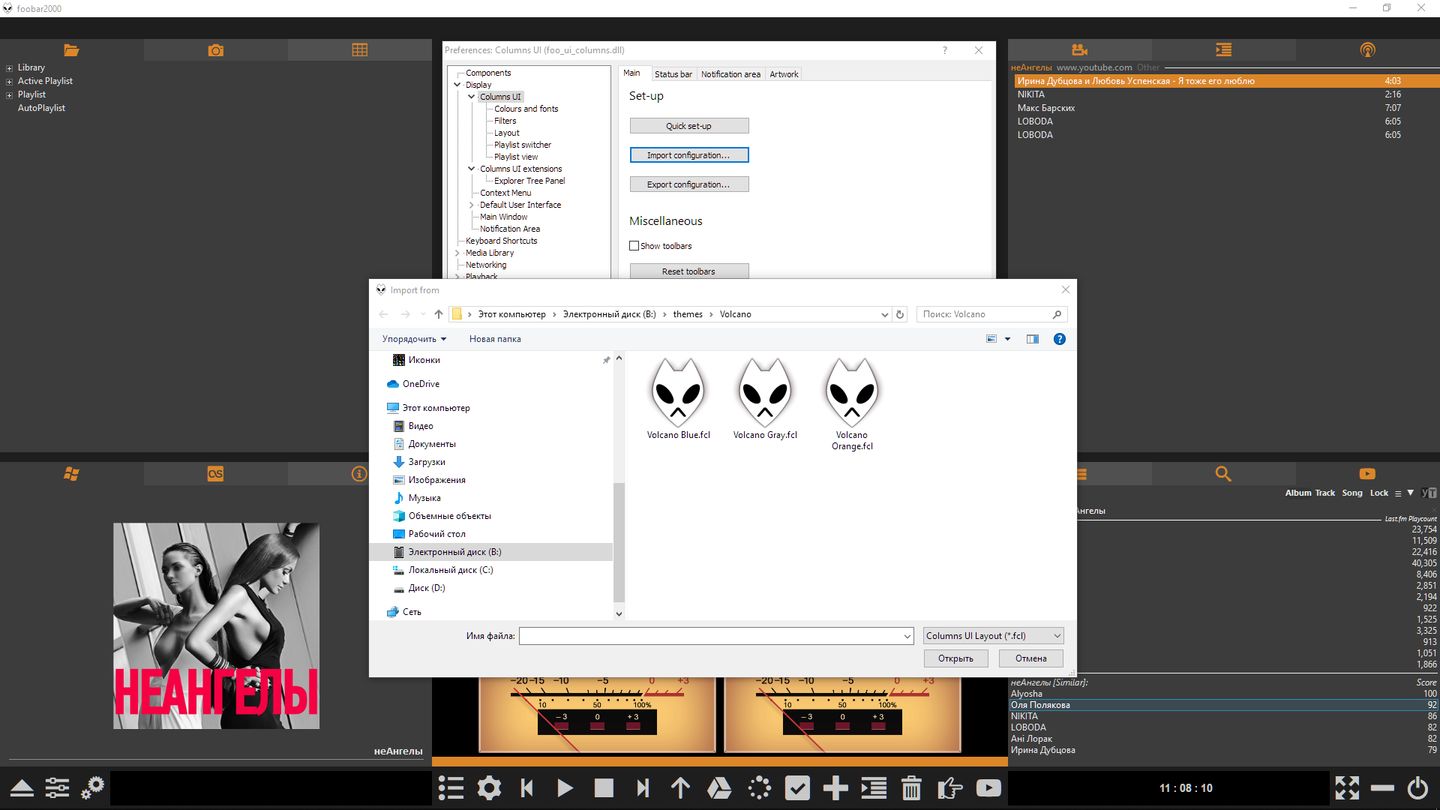Click the power icon at bottom right
Image resolution: width=1440 pixels, height=810 pixels.
pos(1417,788)
